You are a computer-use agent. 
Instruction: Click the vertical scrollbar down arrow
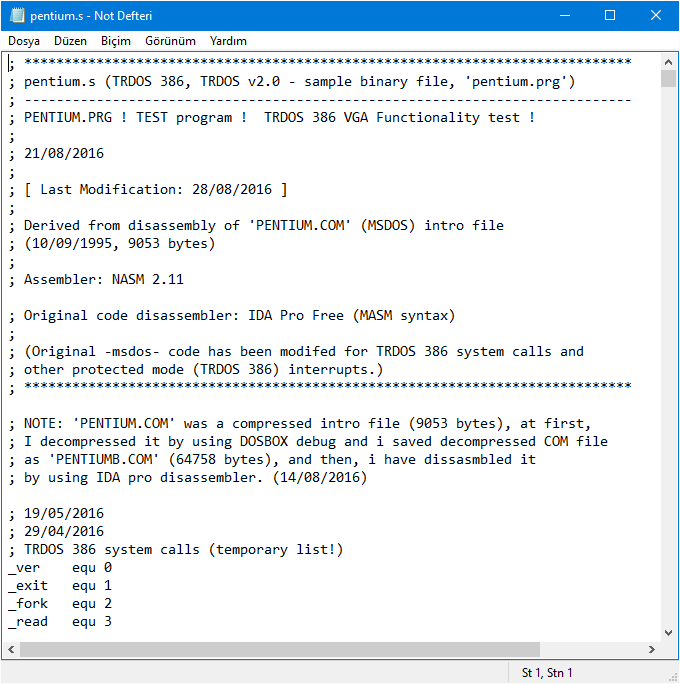click(x=668, y=633)
